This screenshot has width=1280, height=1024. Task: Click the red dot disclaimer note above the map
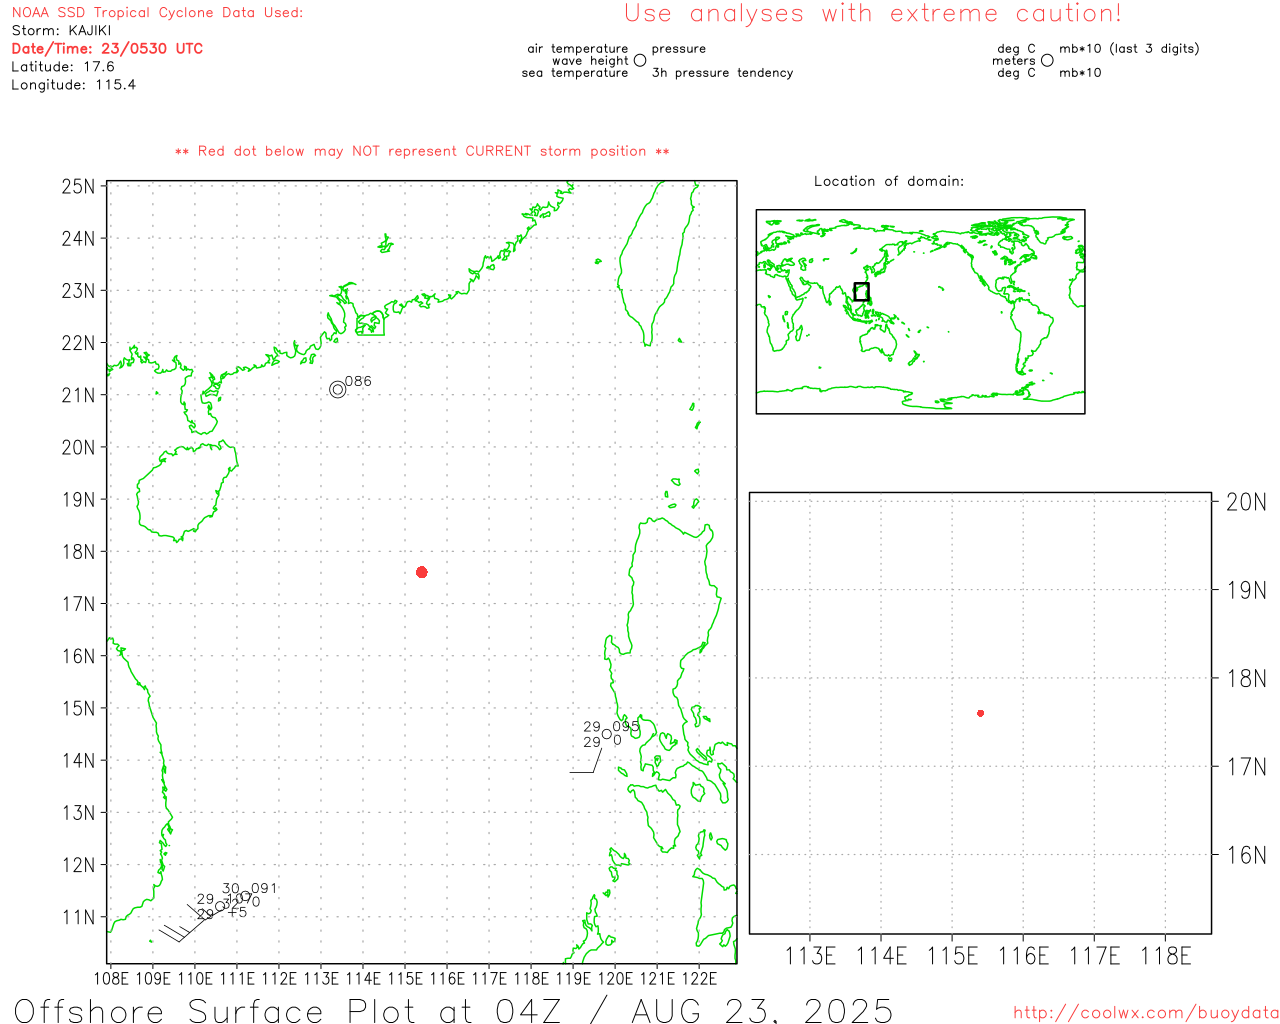422,151
